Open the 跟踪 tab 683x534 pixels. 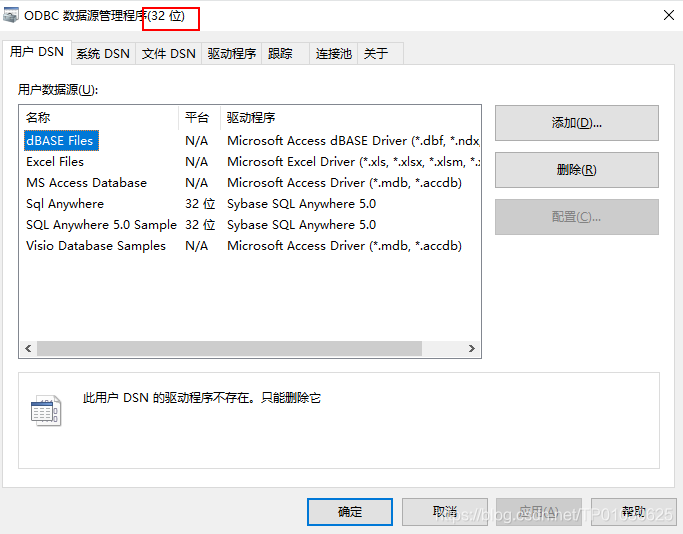[x=285, y=54]
